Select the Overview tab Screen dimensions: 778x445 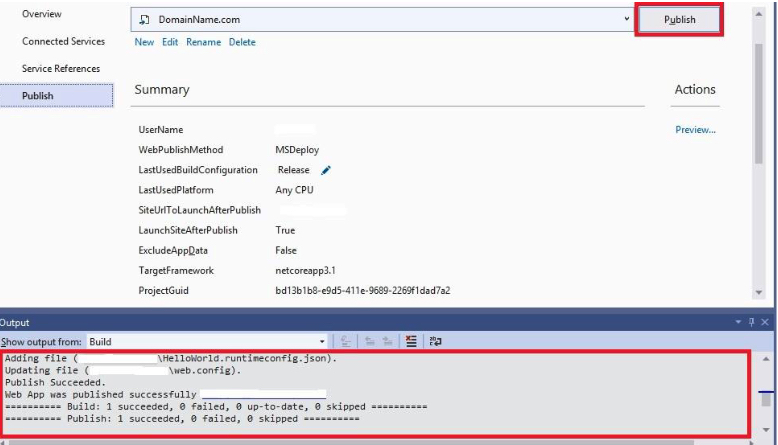tap(42, 14)
